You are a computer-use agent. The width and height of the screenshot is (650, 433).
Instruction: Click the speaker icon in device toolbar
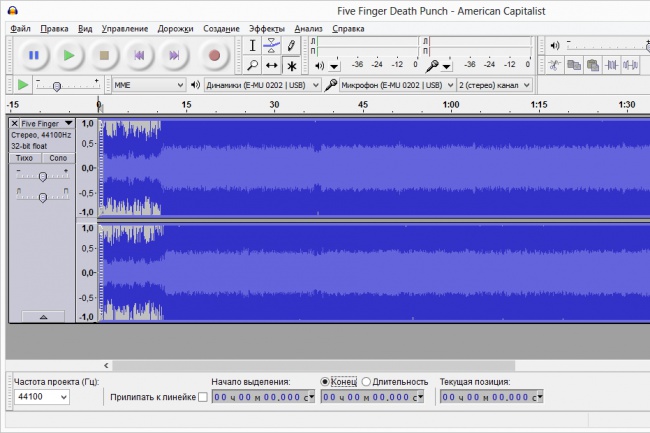coord(195,85)
